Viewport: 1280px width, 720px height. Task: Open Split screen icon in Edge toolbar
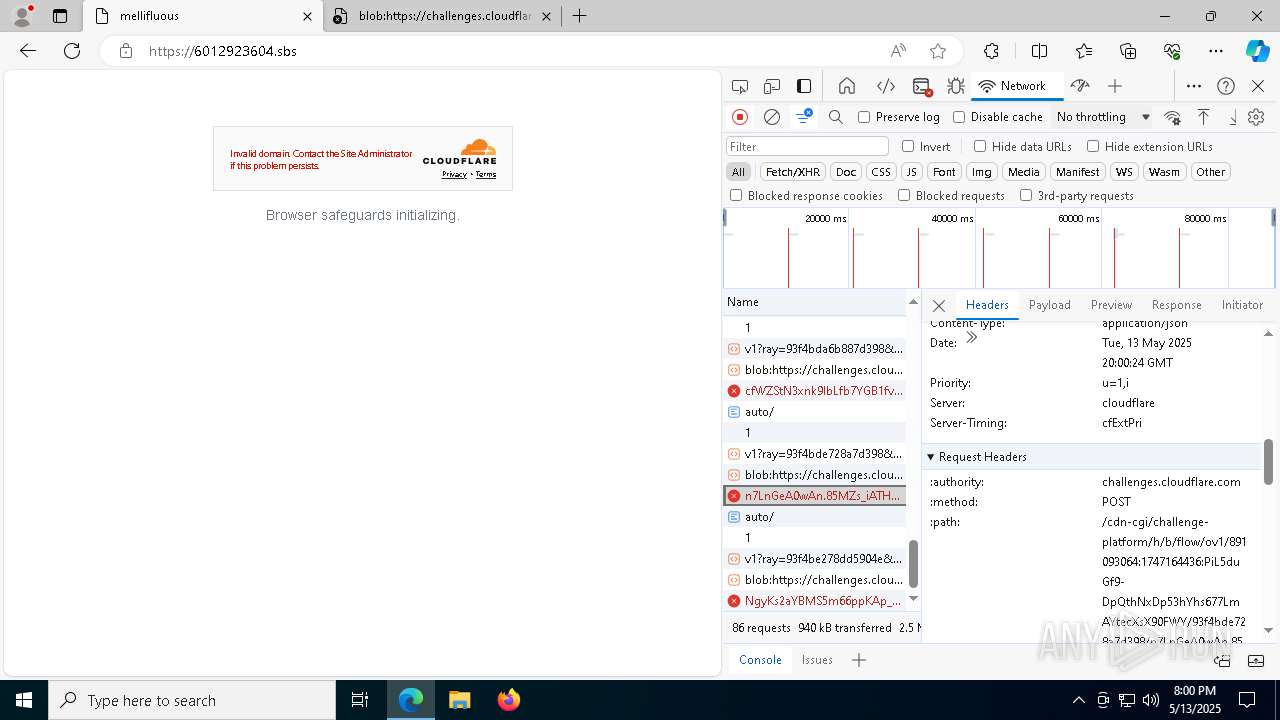(x=1039, y=51)
